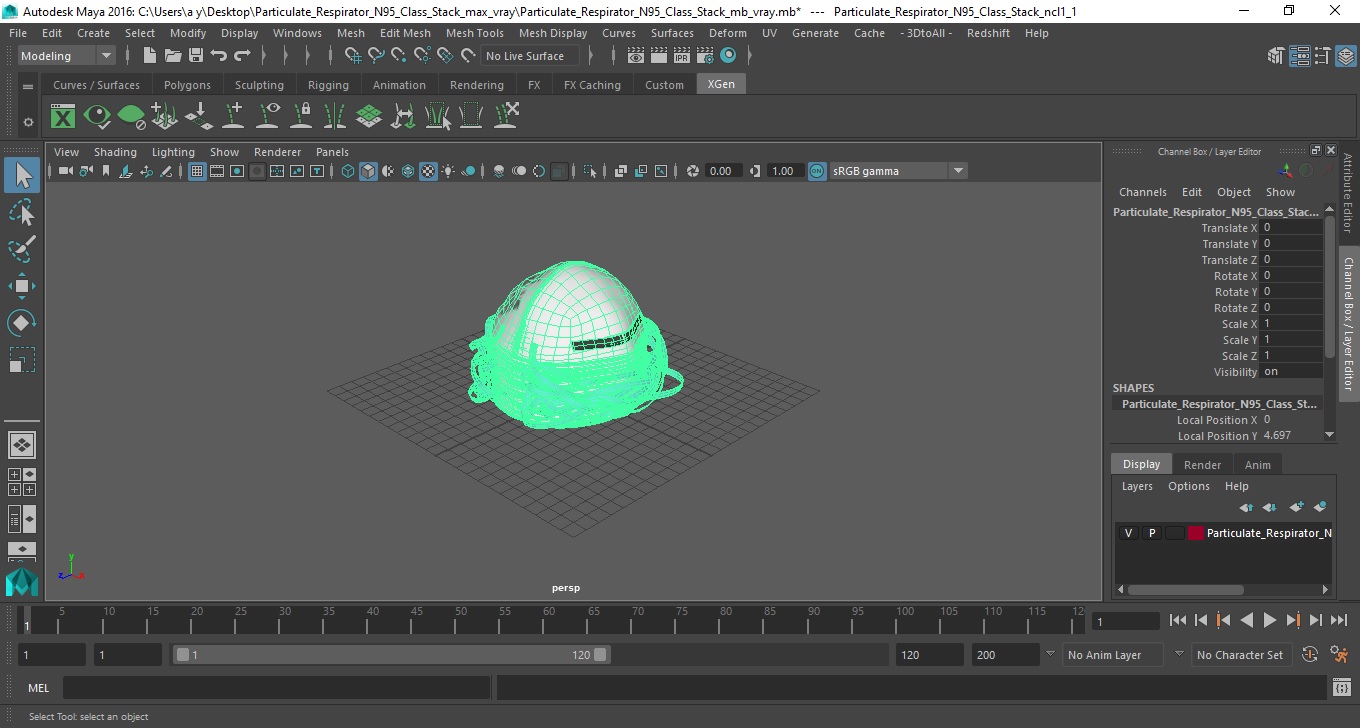Switch to the Render layer tab
Image resolution: width=1360 pixels, height=728 pixels.
pos(1202,465)
